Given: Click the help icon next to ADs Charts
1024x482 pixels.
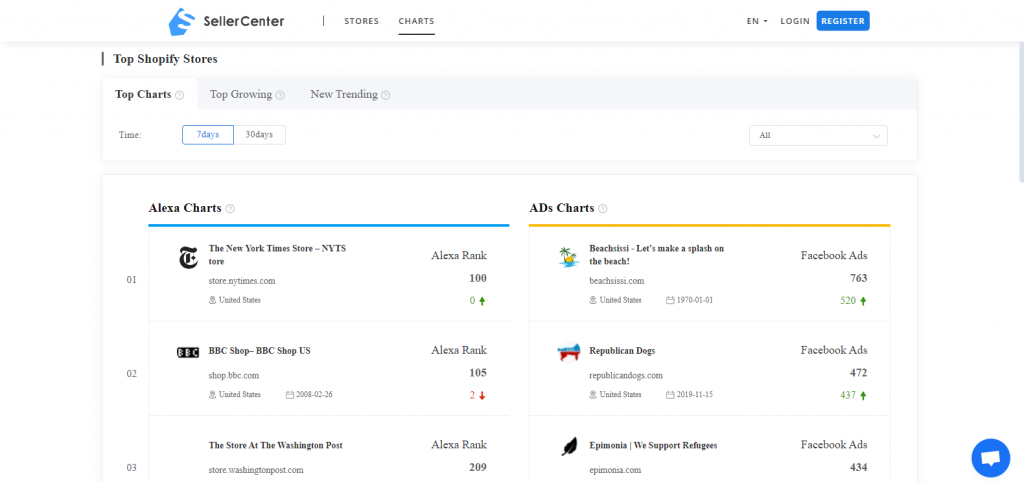Looking at the screenshot, I should coord(603,209).
